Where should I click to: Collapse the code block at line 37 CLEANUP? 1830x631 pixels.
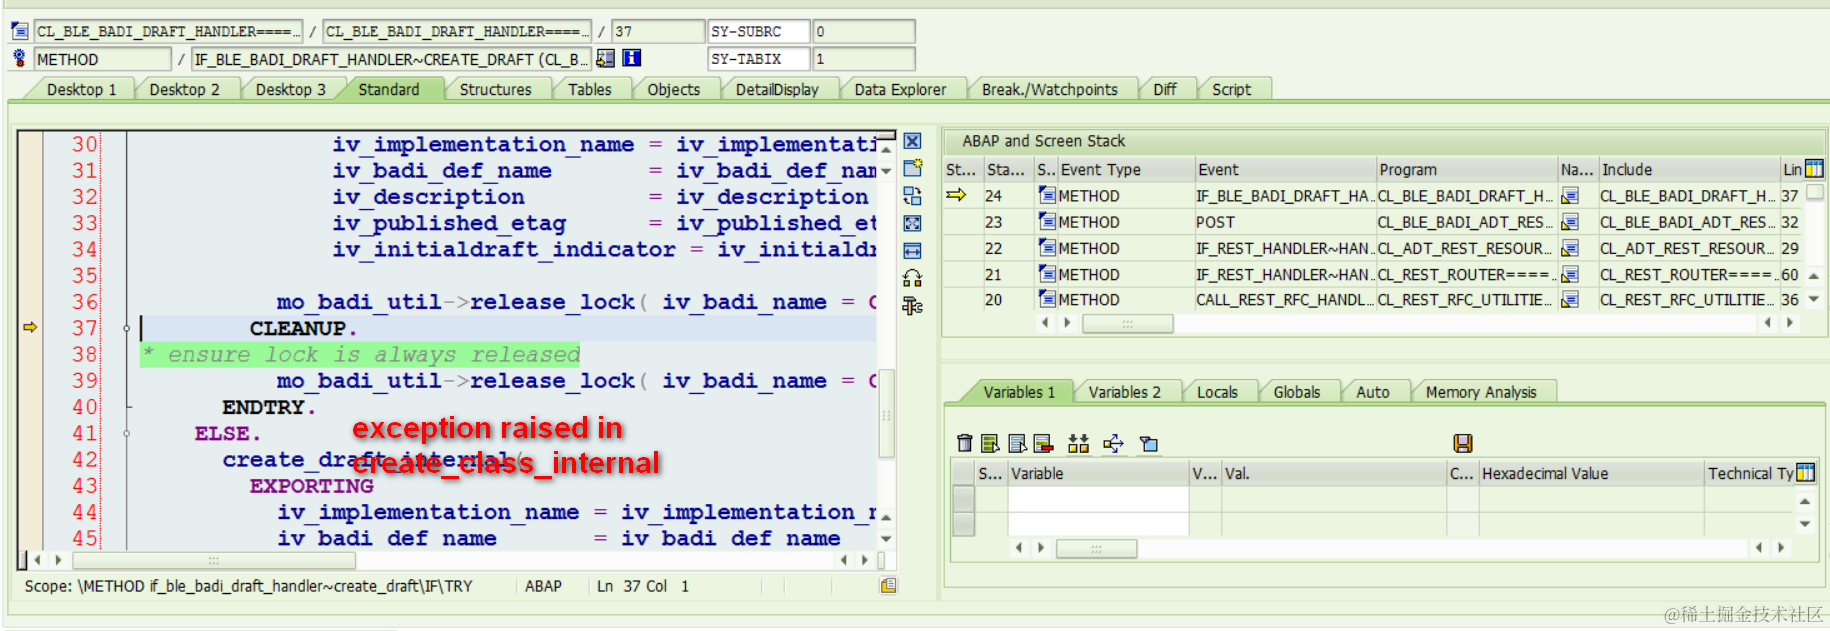(x=127, y=328)
